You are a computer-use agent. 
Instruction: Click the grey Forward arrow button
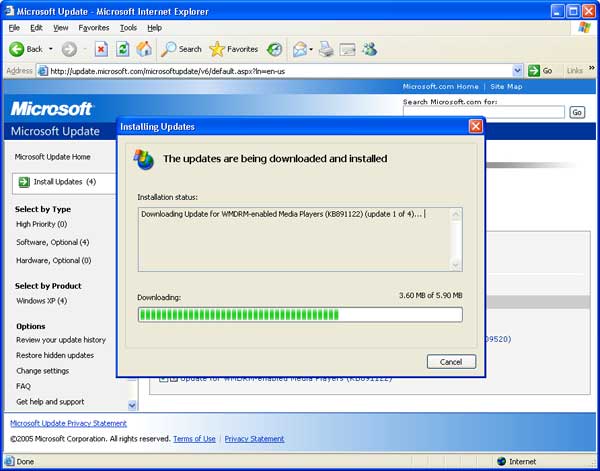69,49
